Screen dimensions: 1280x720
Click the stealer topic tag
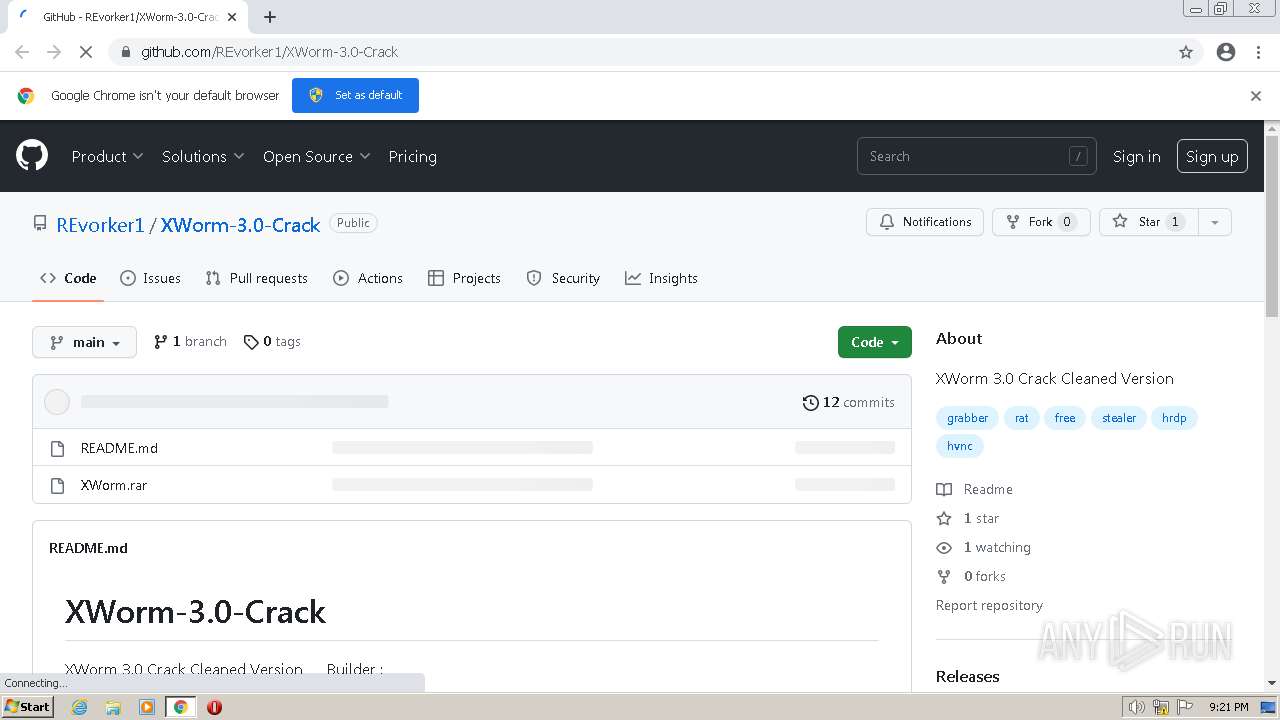1119,418
